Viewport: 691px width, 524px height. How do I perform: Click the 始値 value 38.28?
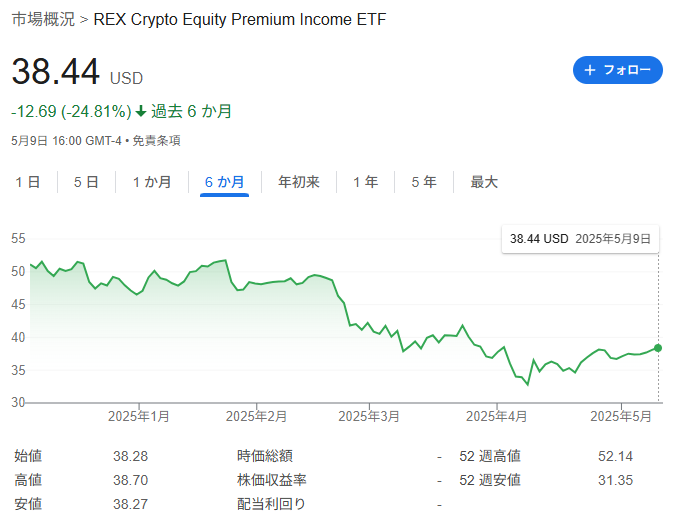point(130,456)
